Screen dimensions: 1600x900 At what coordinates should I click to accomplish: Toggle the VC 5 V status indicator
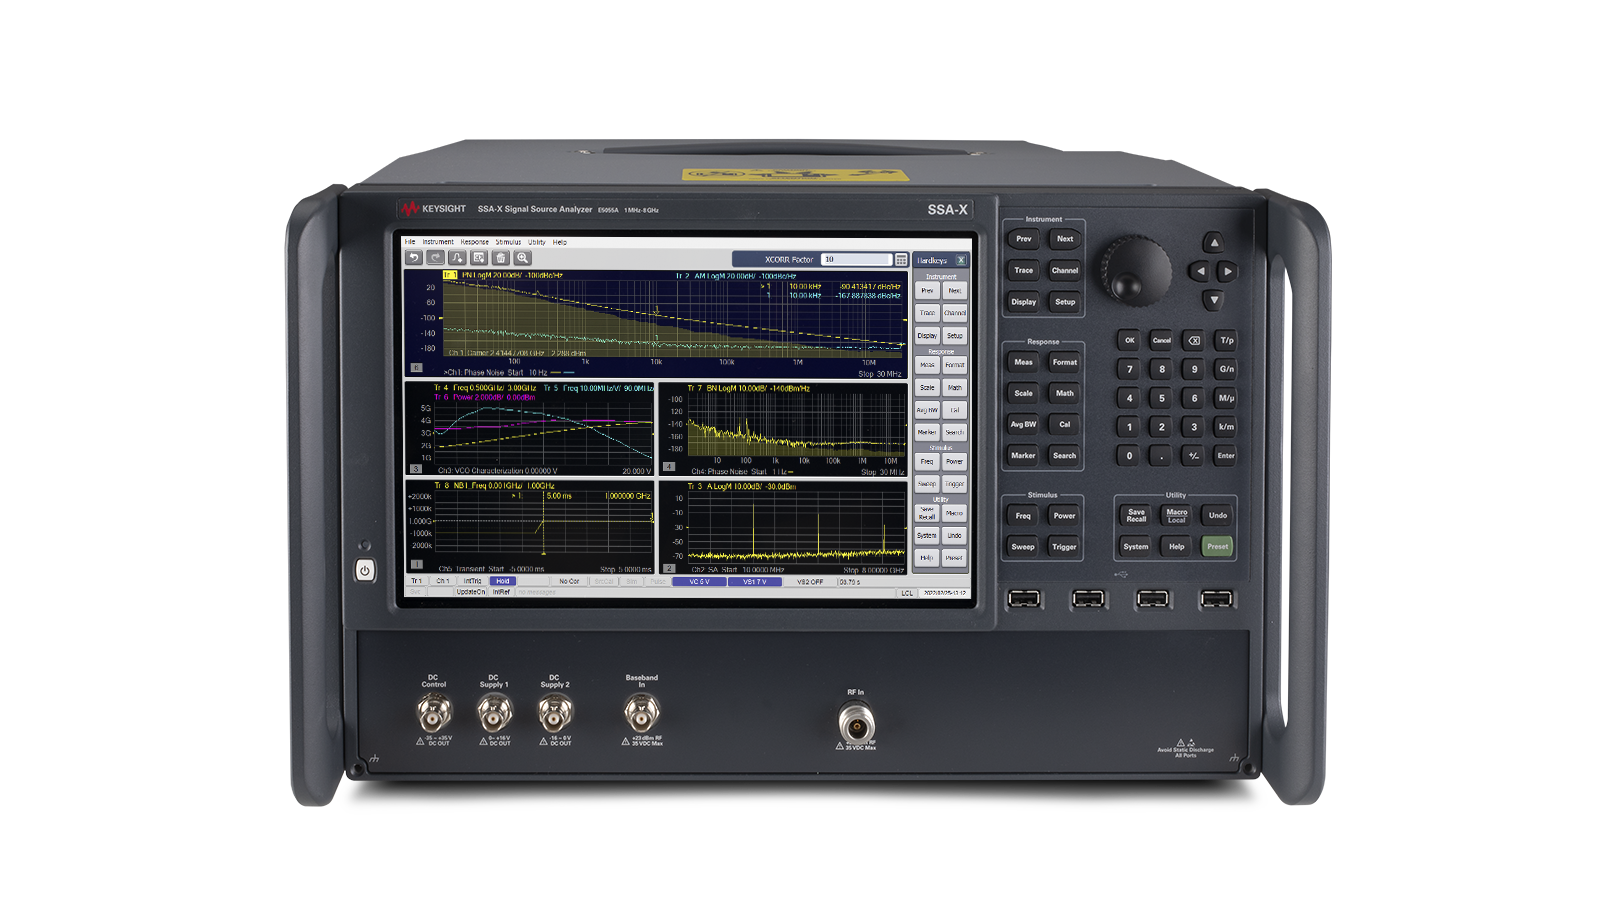point(699,581)
